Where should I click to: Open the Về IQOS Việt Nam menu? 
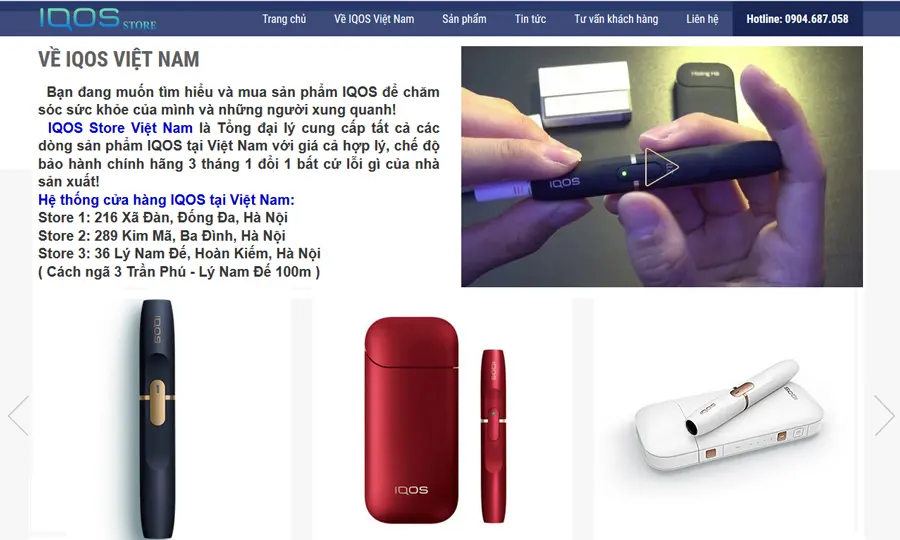tap(374, 19)
